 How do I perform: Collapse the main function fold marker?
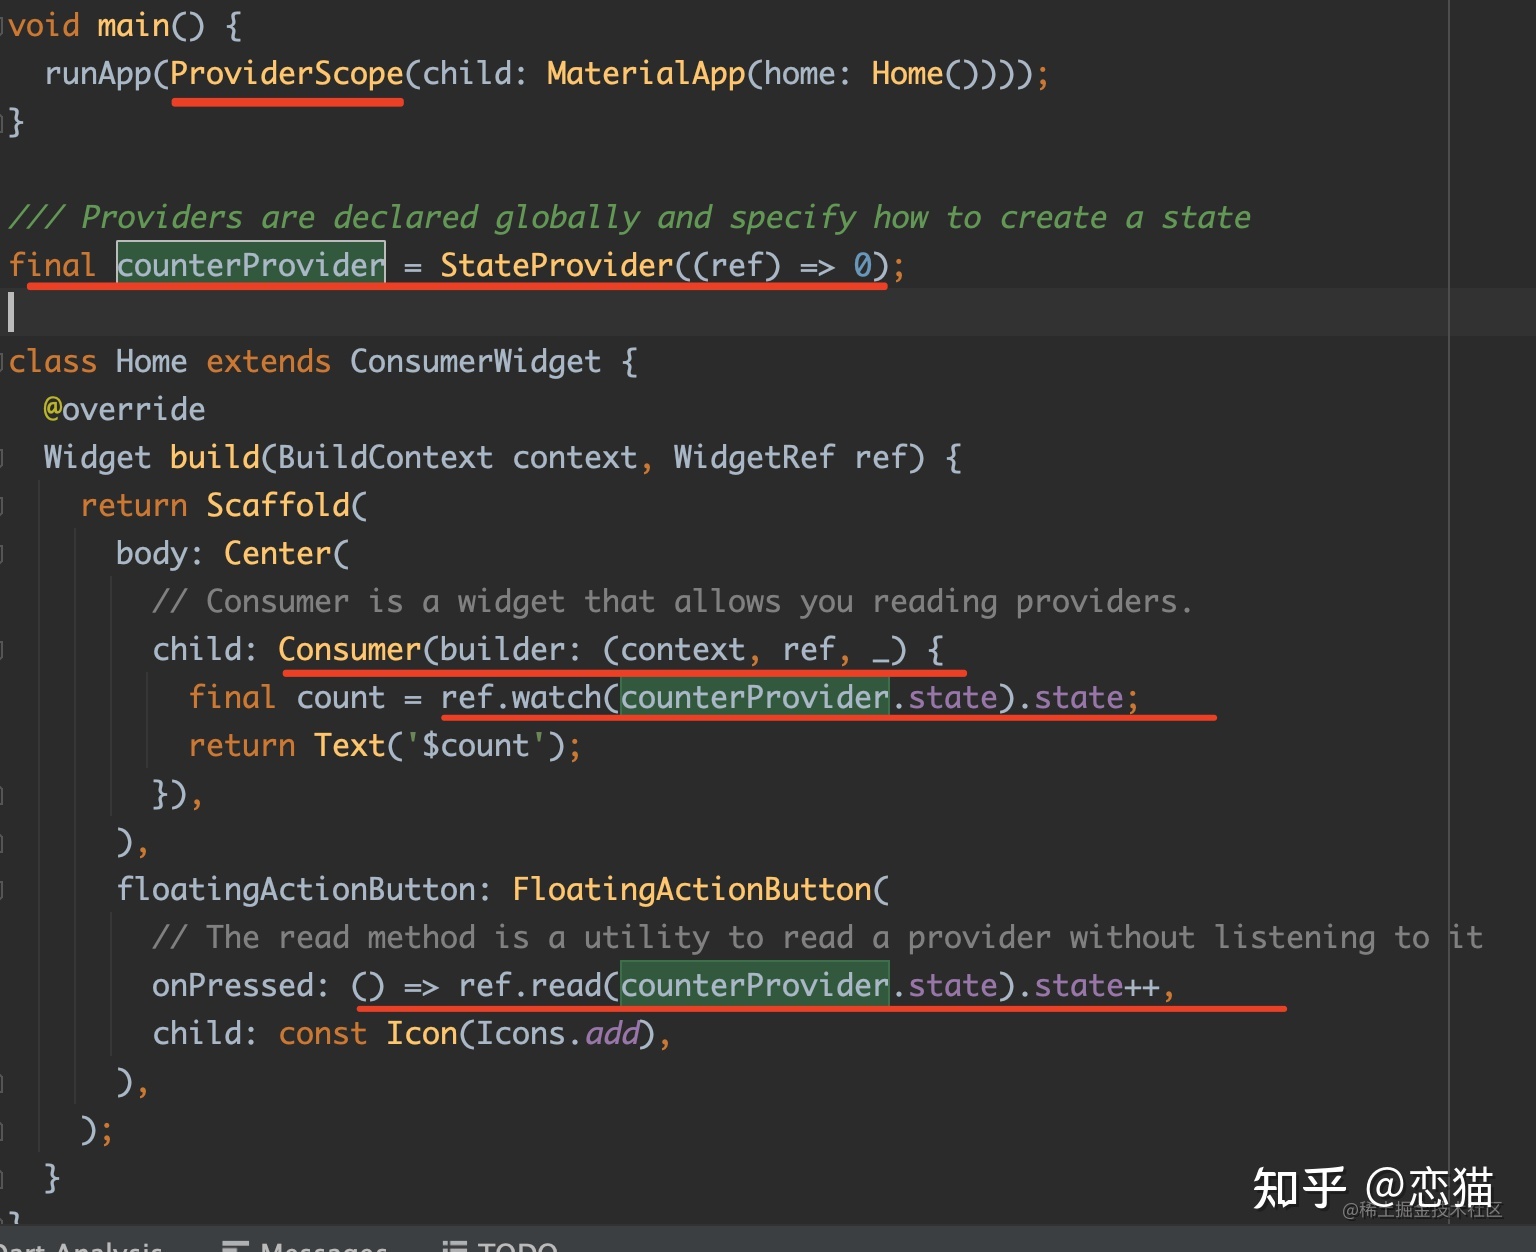tap(4, 26)
